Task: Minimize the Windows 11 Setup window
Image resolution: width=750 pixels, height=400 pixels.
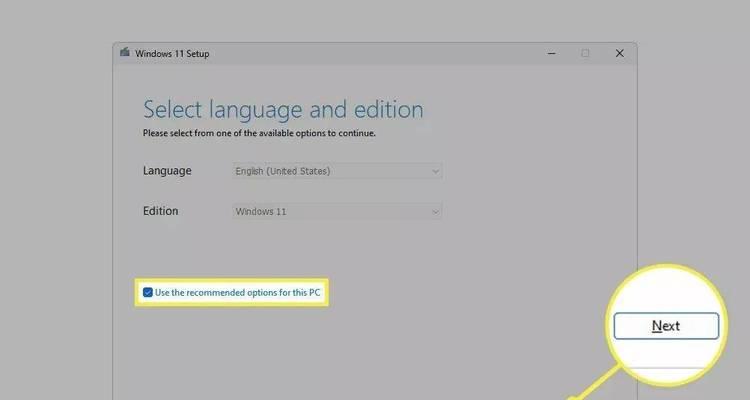Action: point(551,53)
